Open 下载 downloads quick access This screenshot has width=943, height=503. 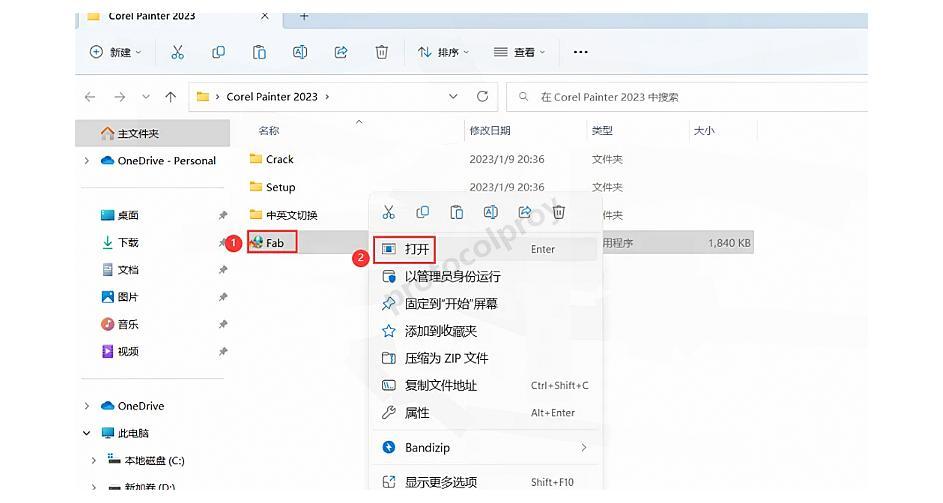click(120, 242)
